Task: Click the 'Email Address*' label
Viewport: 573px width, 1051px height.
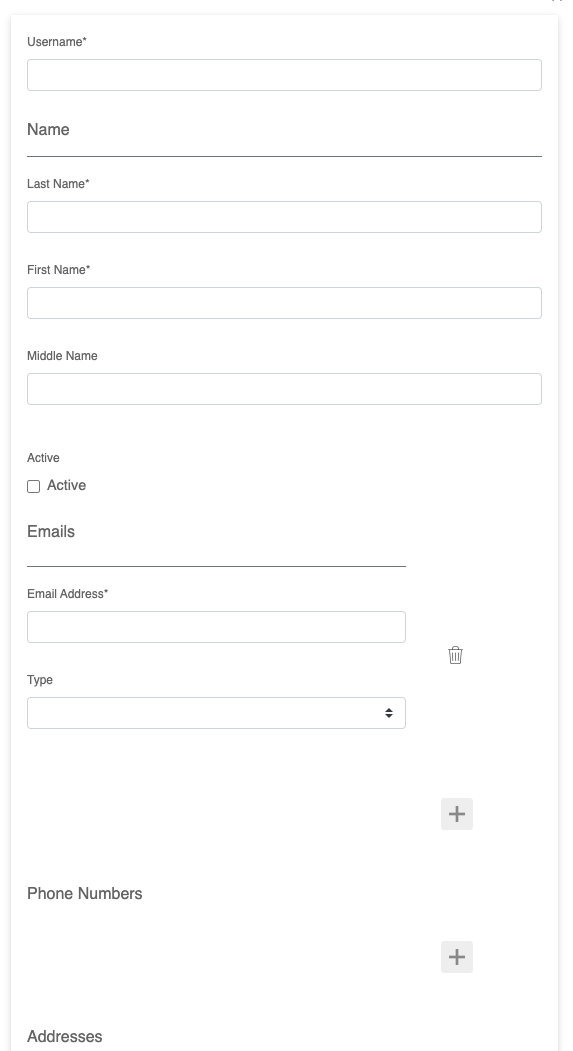Action: [68, 594]
